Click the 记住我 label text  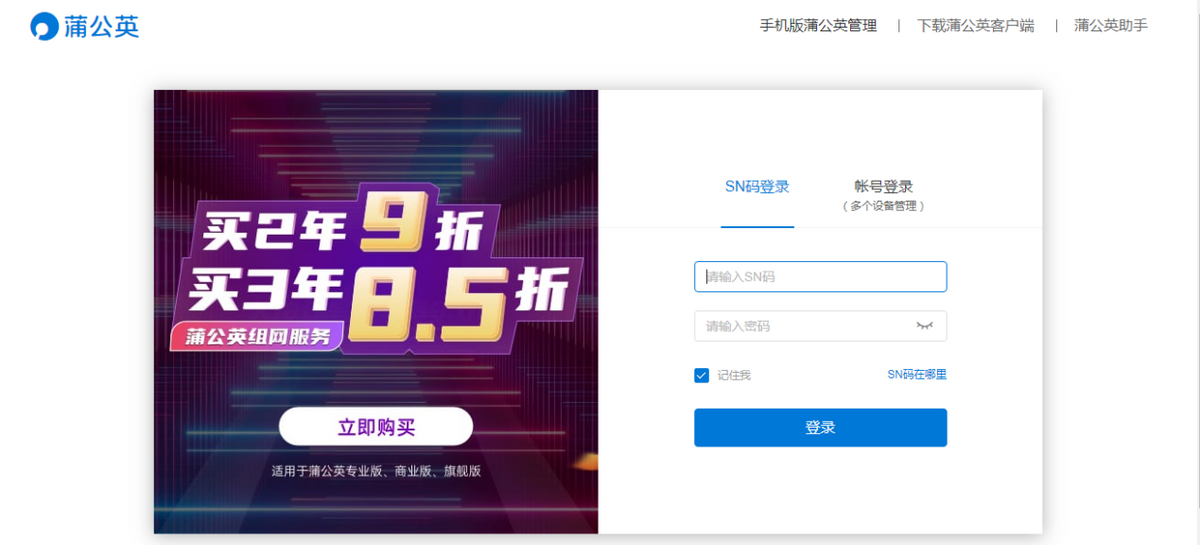(x=734, y=375)
